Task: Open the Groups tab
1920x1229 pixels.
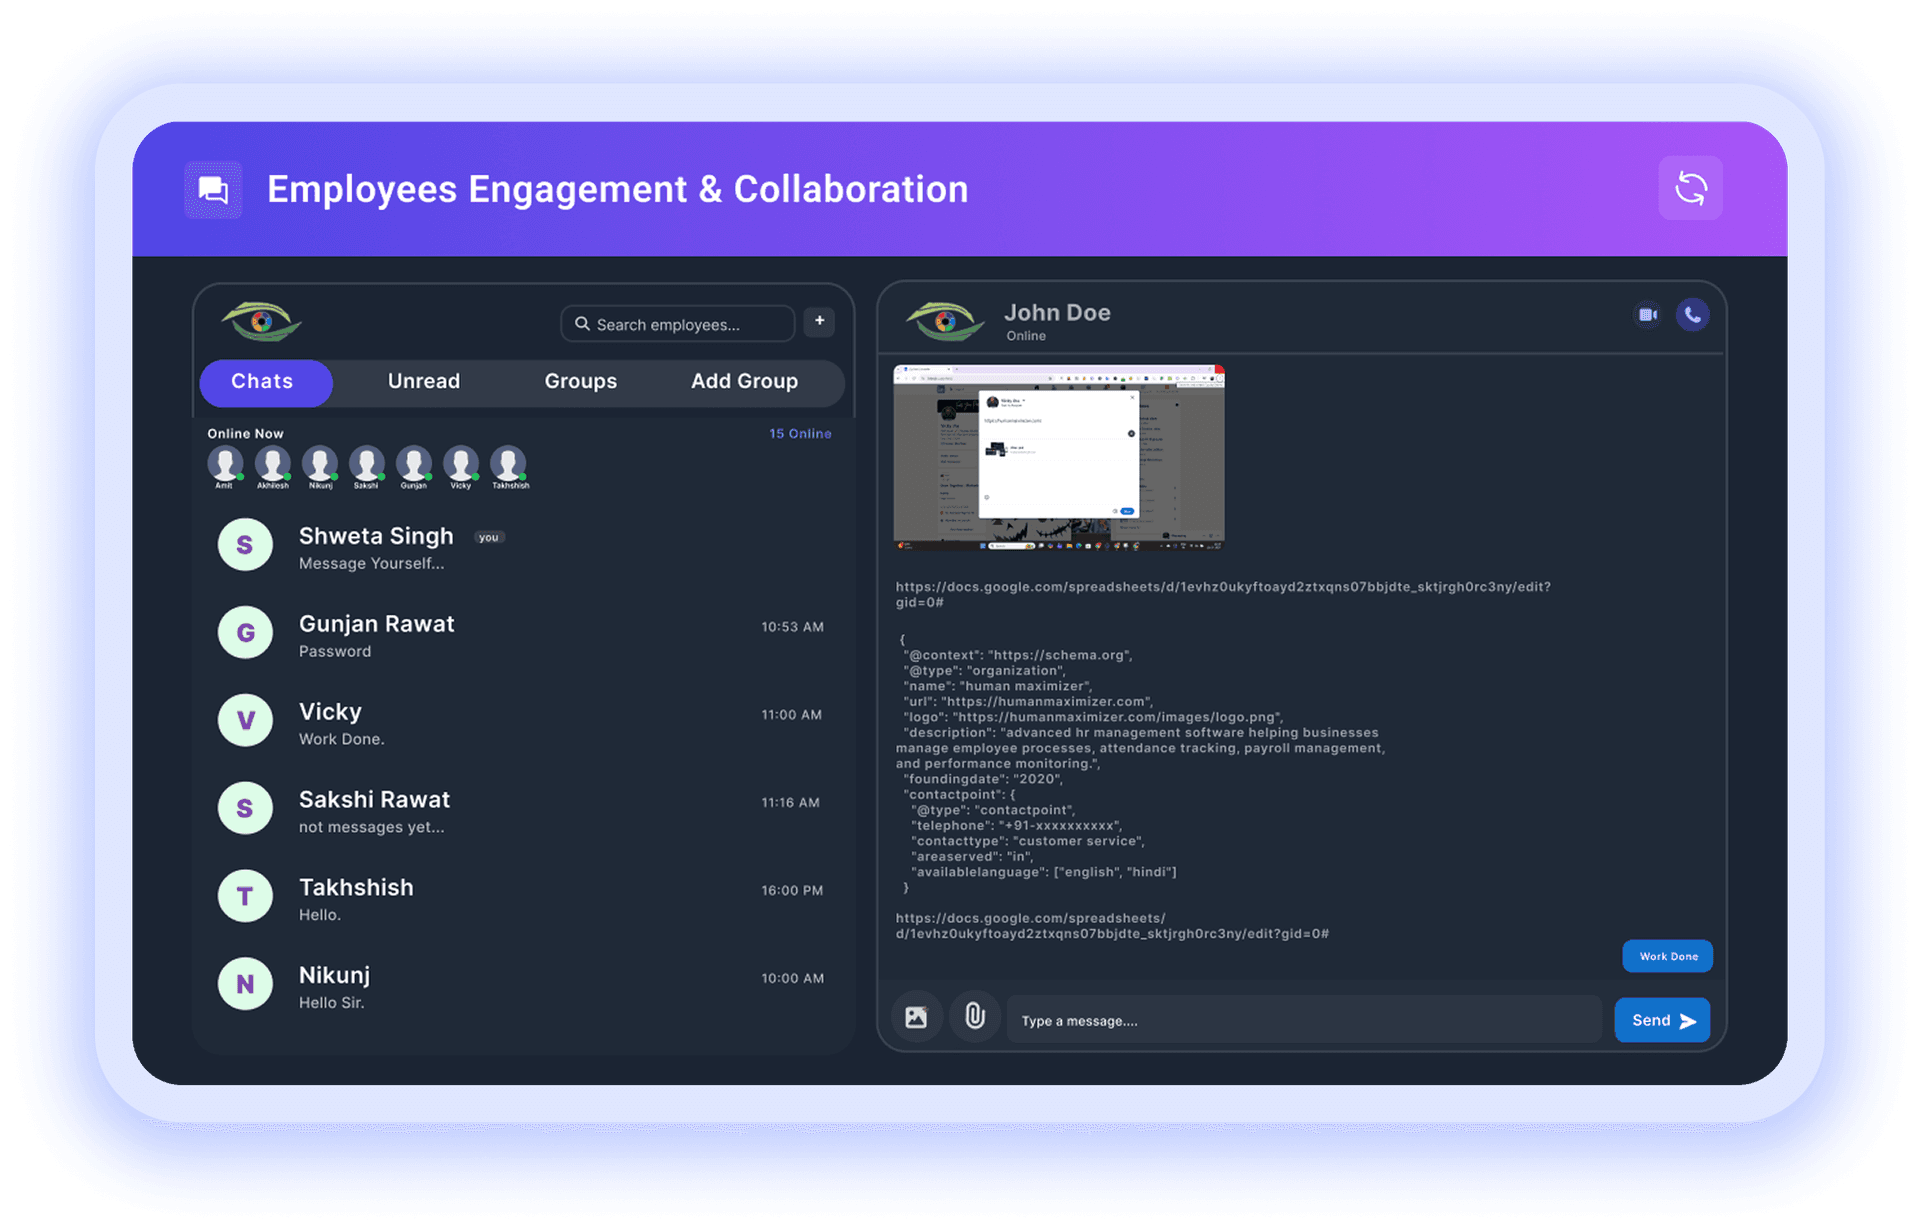Action: click(581, 382)
